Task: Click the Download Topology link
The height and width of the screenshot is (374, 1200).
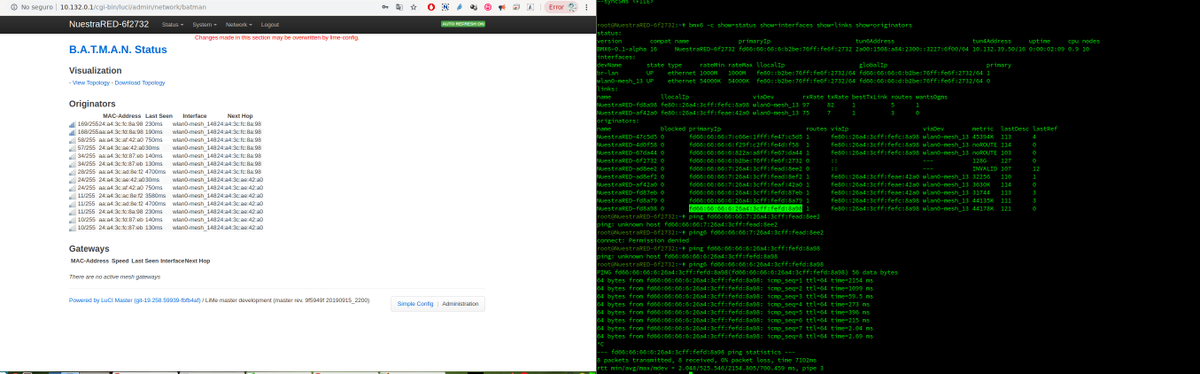Action: click(140, 83)
